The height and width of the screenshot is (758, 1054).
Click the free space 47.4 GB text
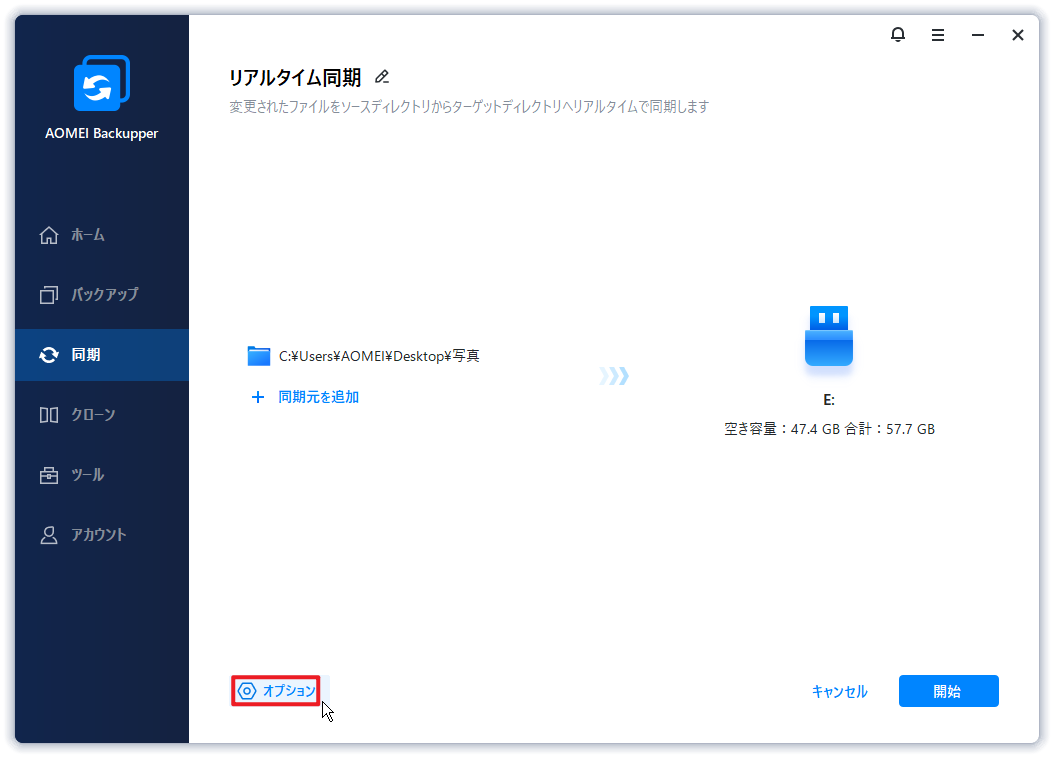782,429
